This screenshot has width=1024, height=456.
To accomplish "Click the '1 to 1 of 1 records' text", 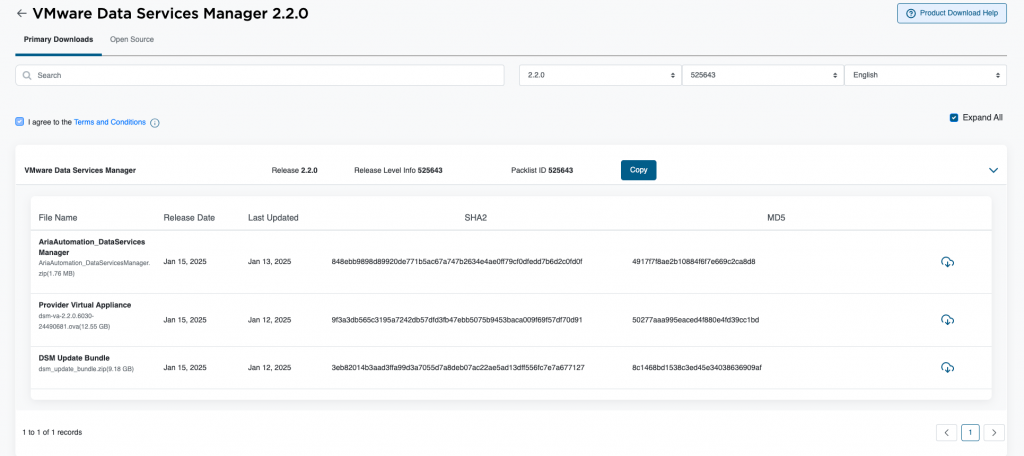I will point(52,432).
